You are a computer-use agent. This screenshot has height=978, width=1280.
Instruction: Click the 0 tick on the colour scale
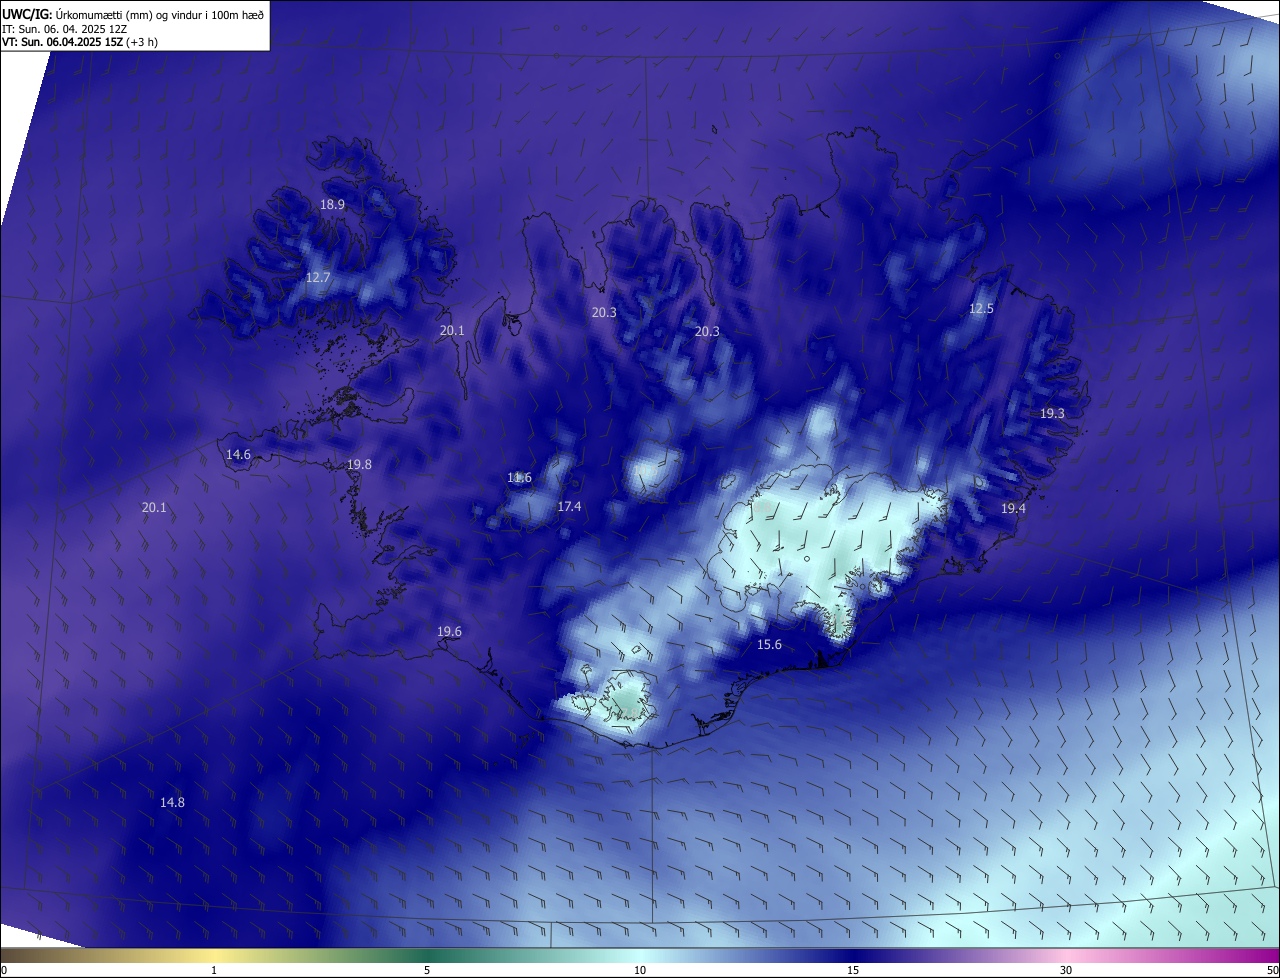[x=3, y=970]
